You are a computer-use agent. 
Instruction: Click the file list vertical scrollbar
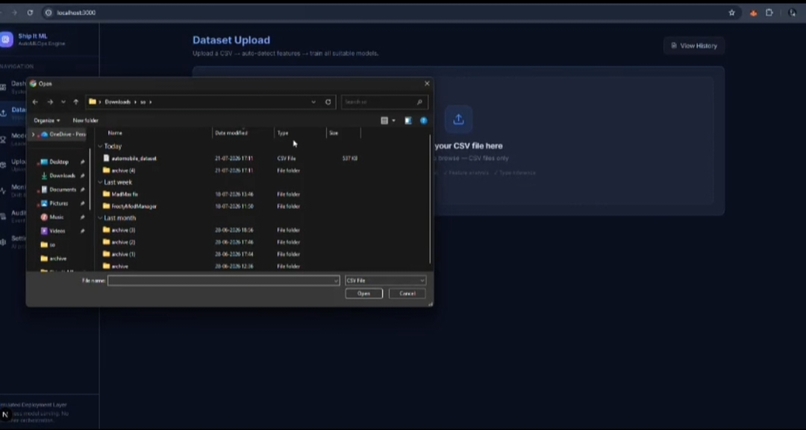(x=430, y=199)
